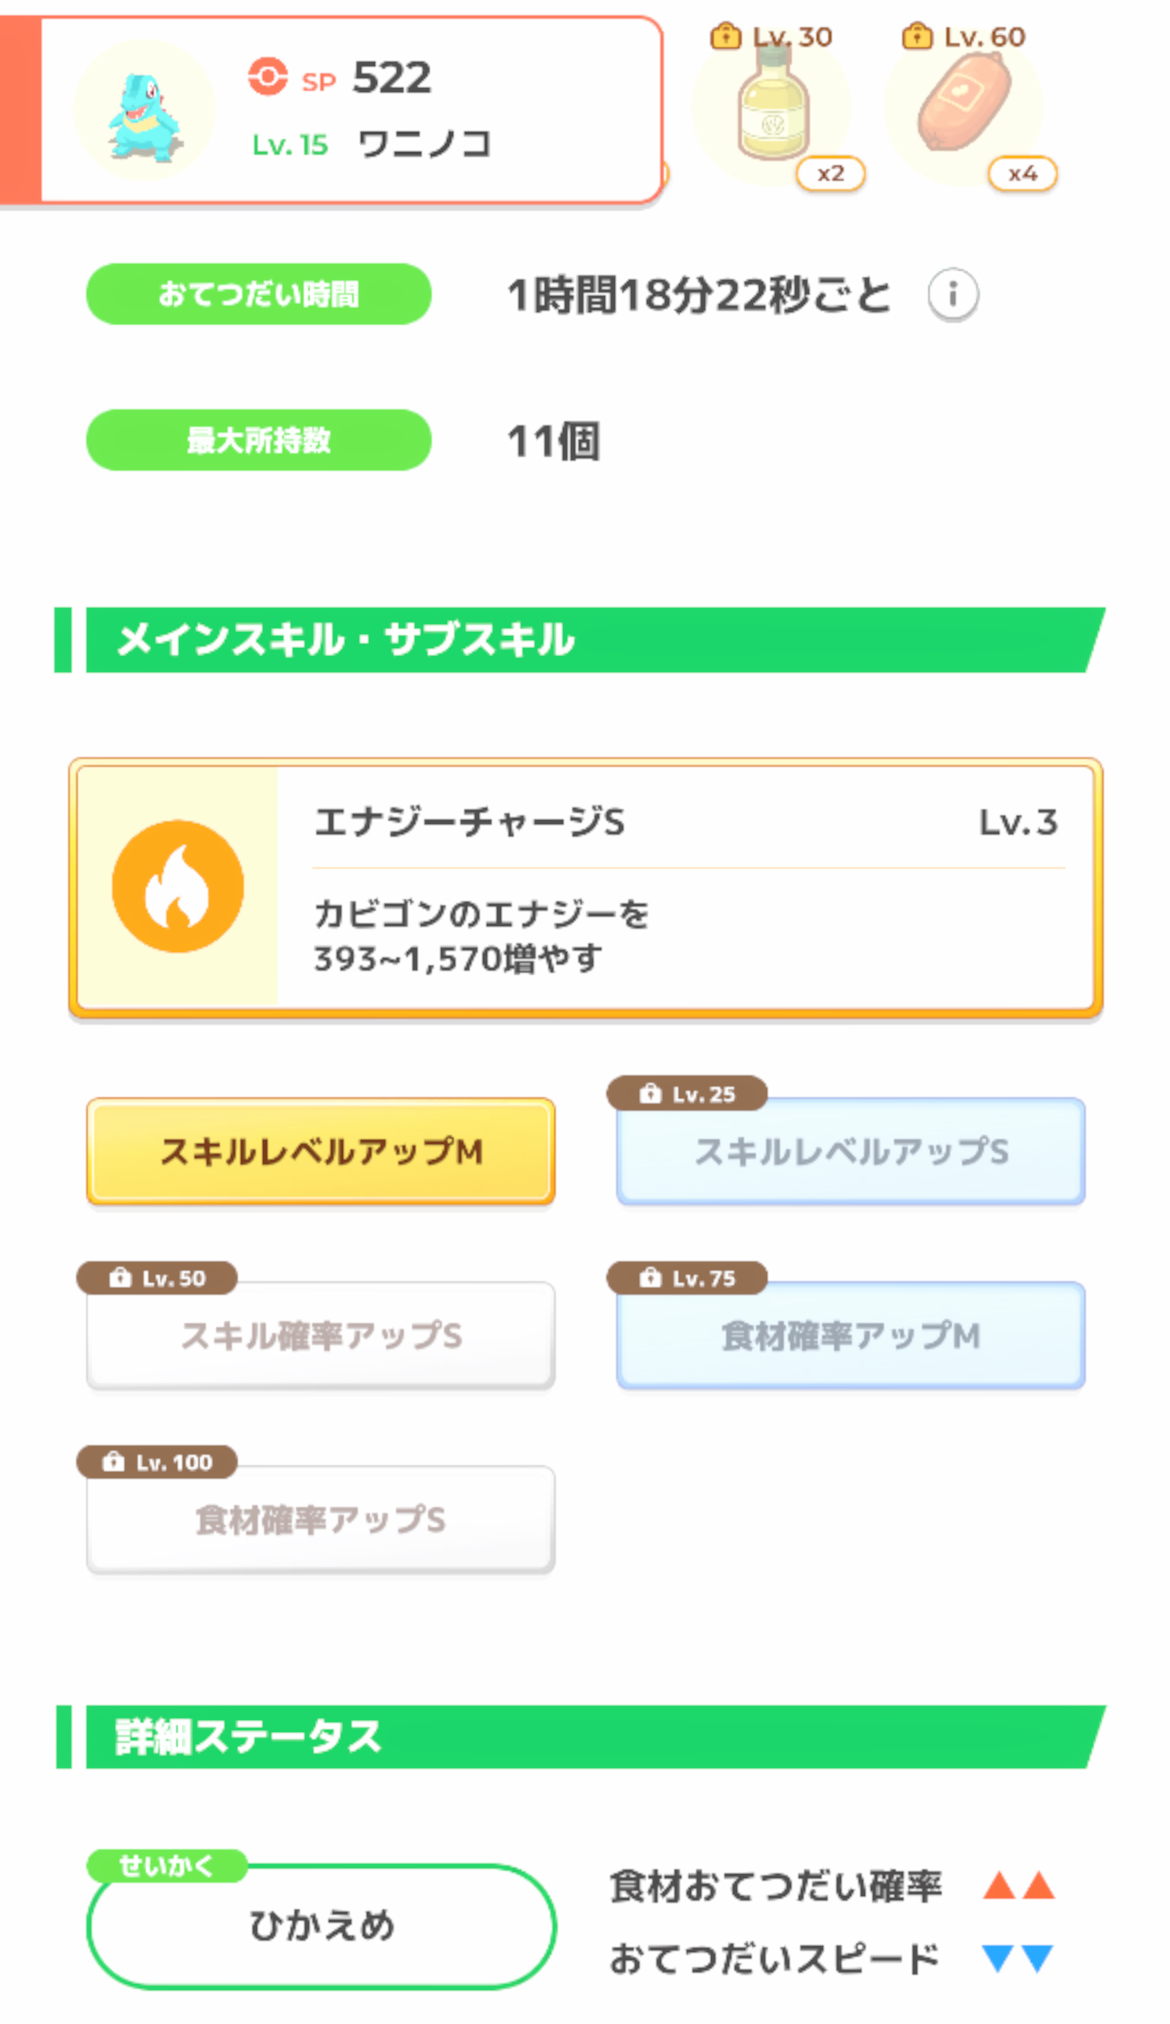
Task: Tap the locked 食材確率アップS sub skill
Action: click(321, 1519)
